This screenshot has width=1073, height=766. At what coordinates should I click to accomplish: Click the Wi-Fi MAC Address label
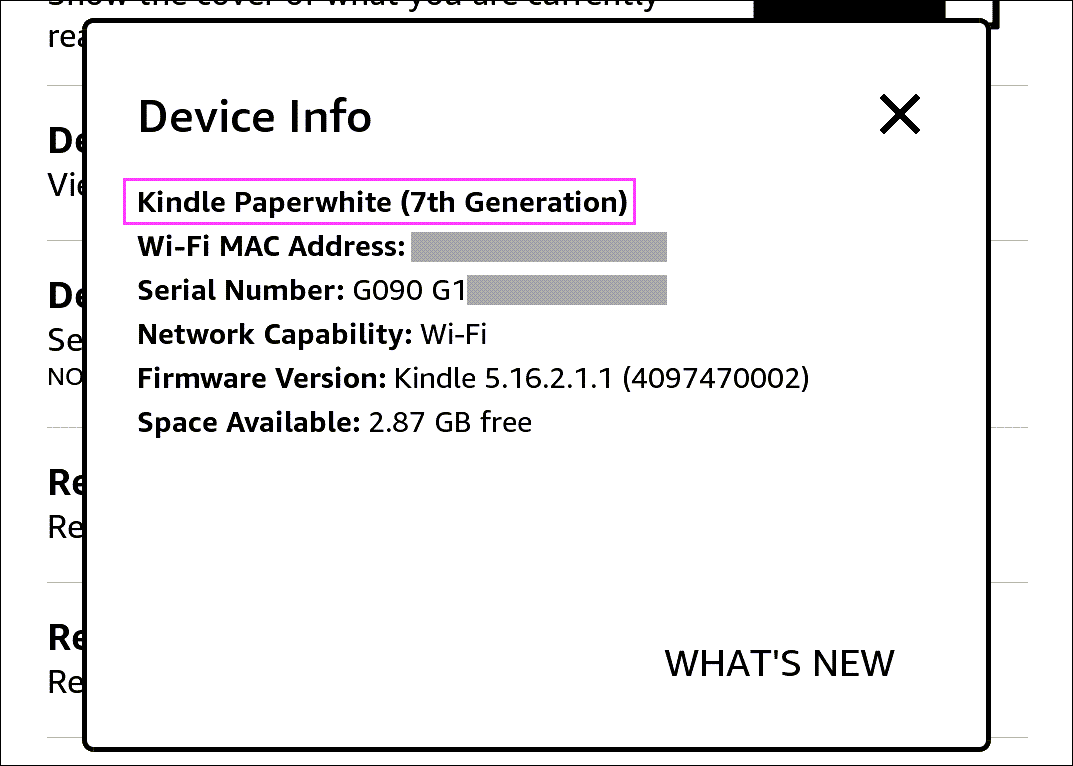pyautogui.click(x=268, y=246)
